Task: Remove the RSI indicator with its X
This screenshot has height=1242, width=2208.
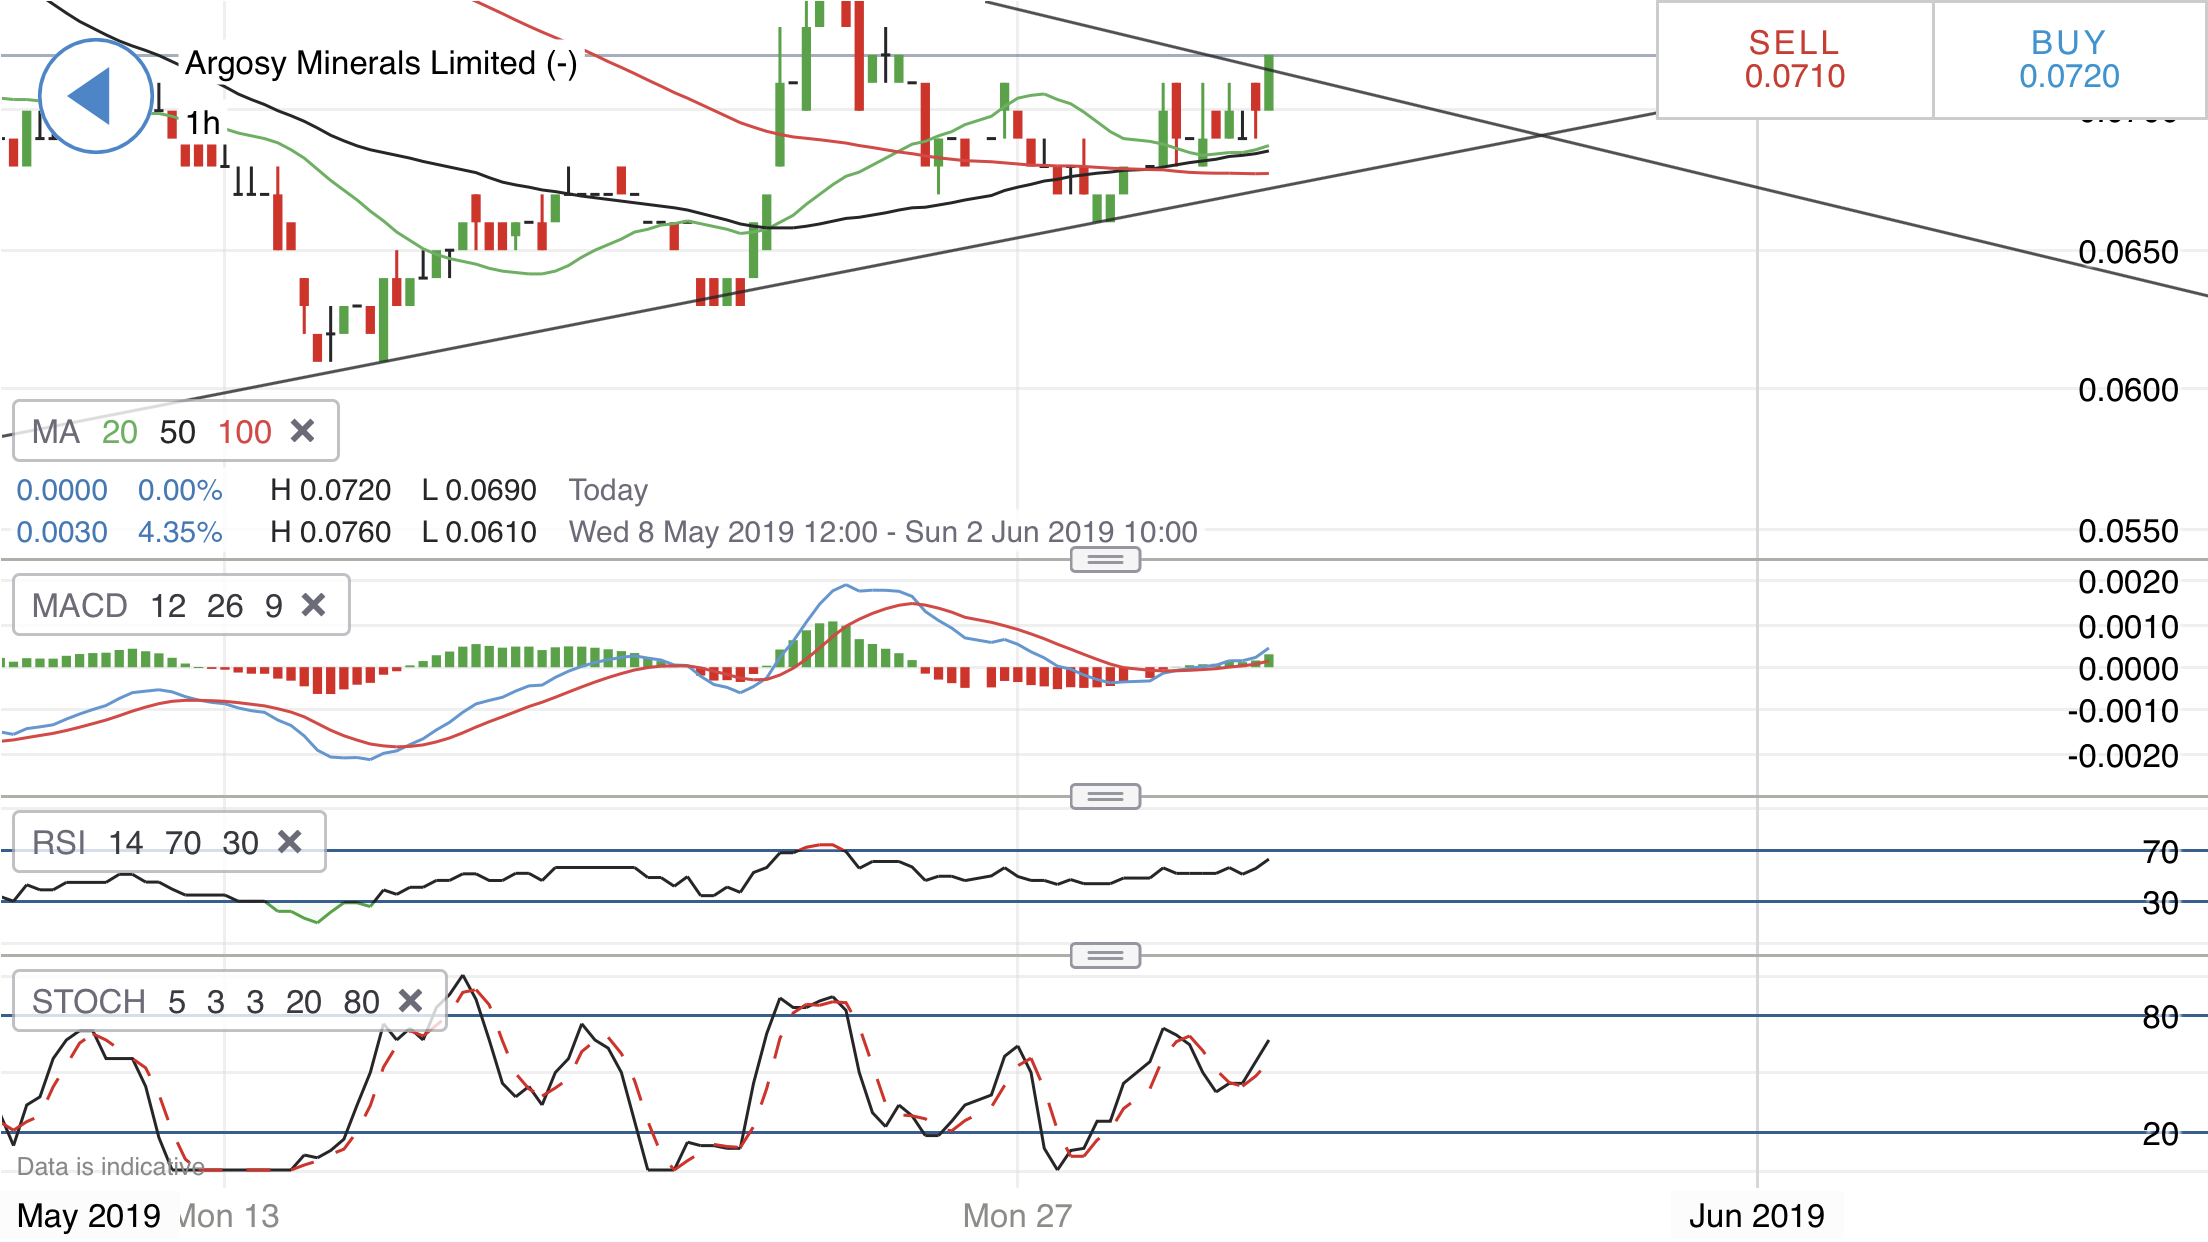Action: click(x=289, y=842)
